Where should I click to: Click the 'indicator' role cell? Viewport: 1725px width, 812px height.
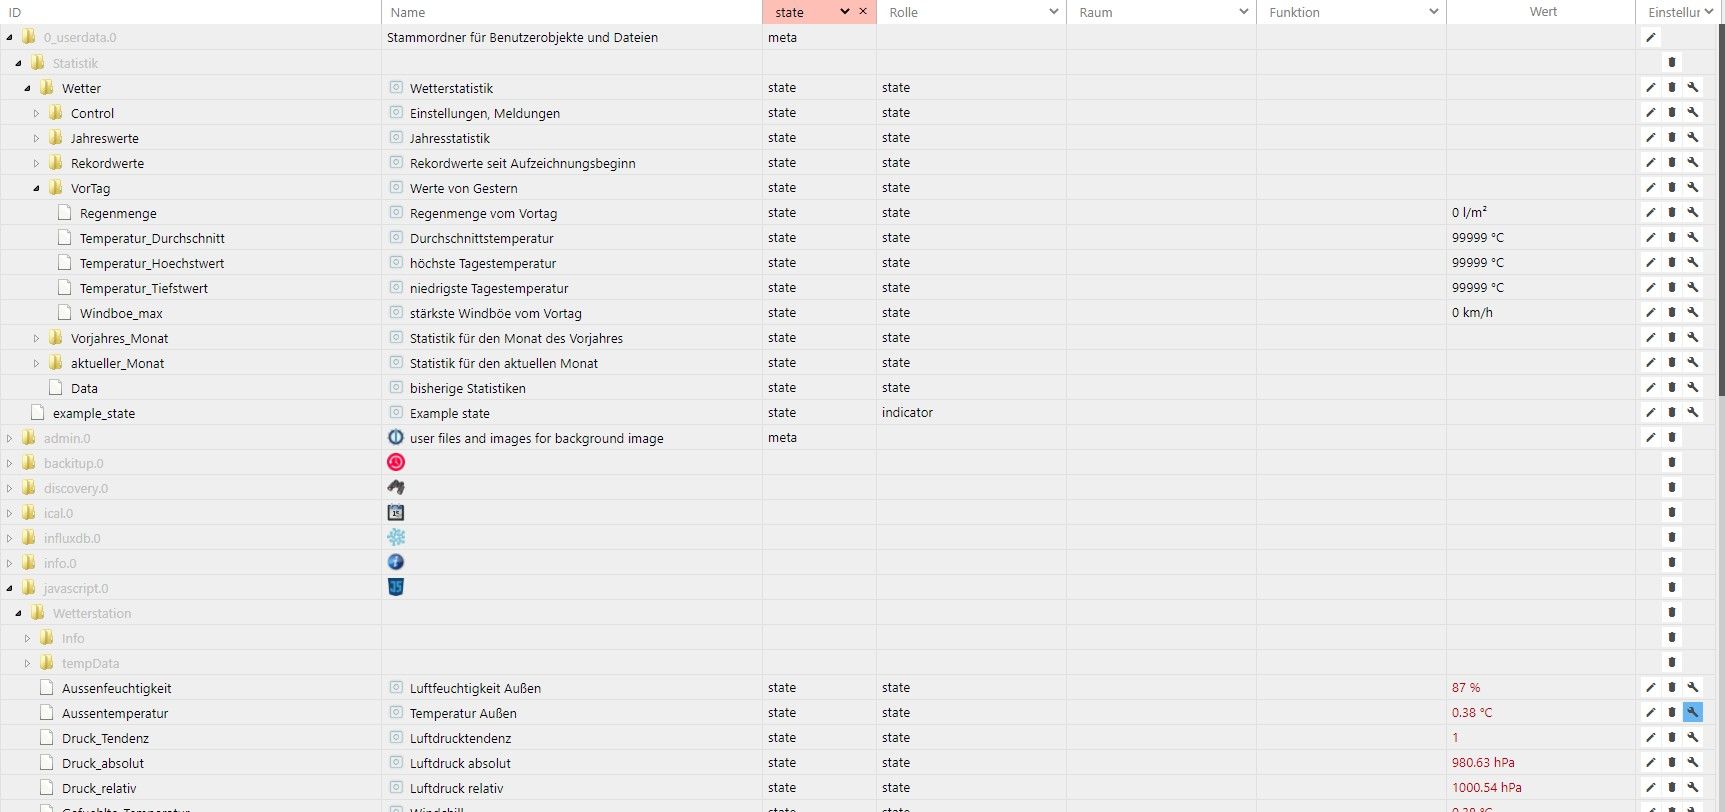pos(907,412)
